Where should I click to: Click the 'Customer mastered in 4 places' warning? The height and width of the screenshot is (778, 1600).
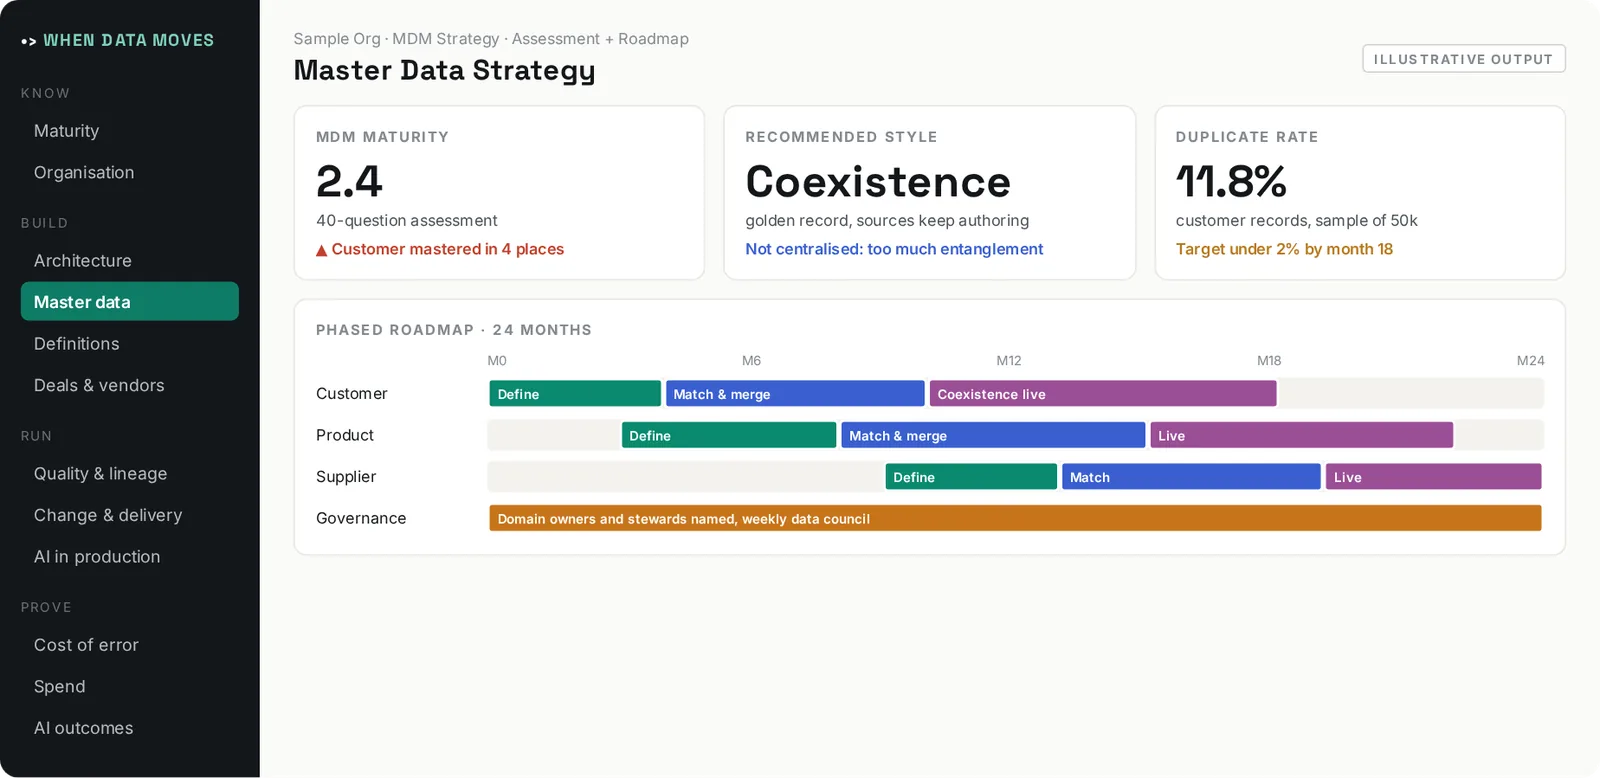(x=440, y=250)
